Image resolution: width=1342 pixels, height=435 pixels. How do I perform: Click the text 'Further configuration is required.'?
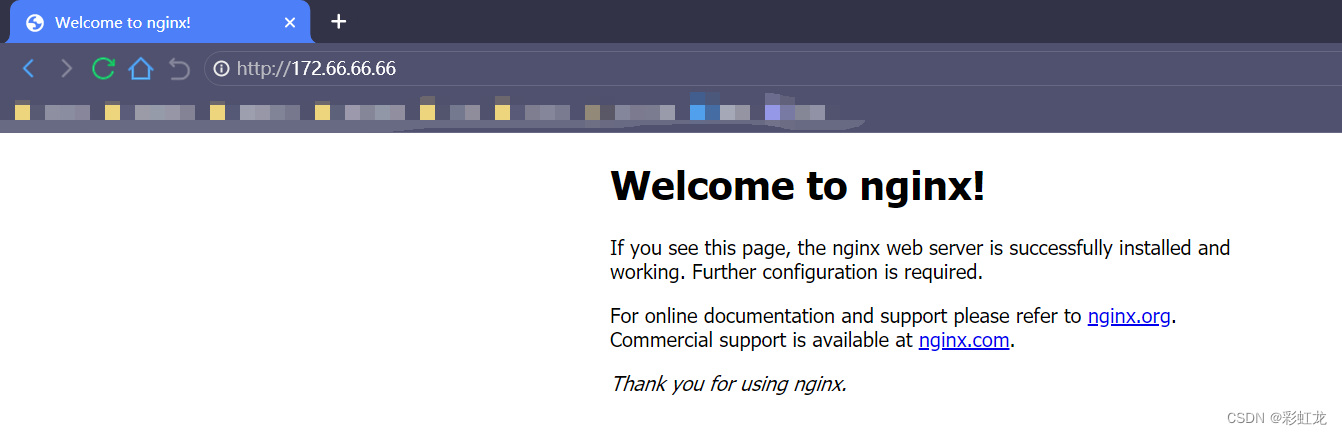(837, 271)
